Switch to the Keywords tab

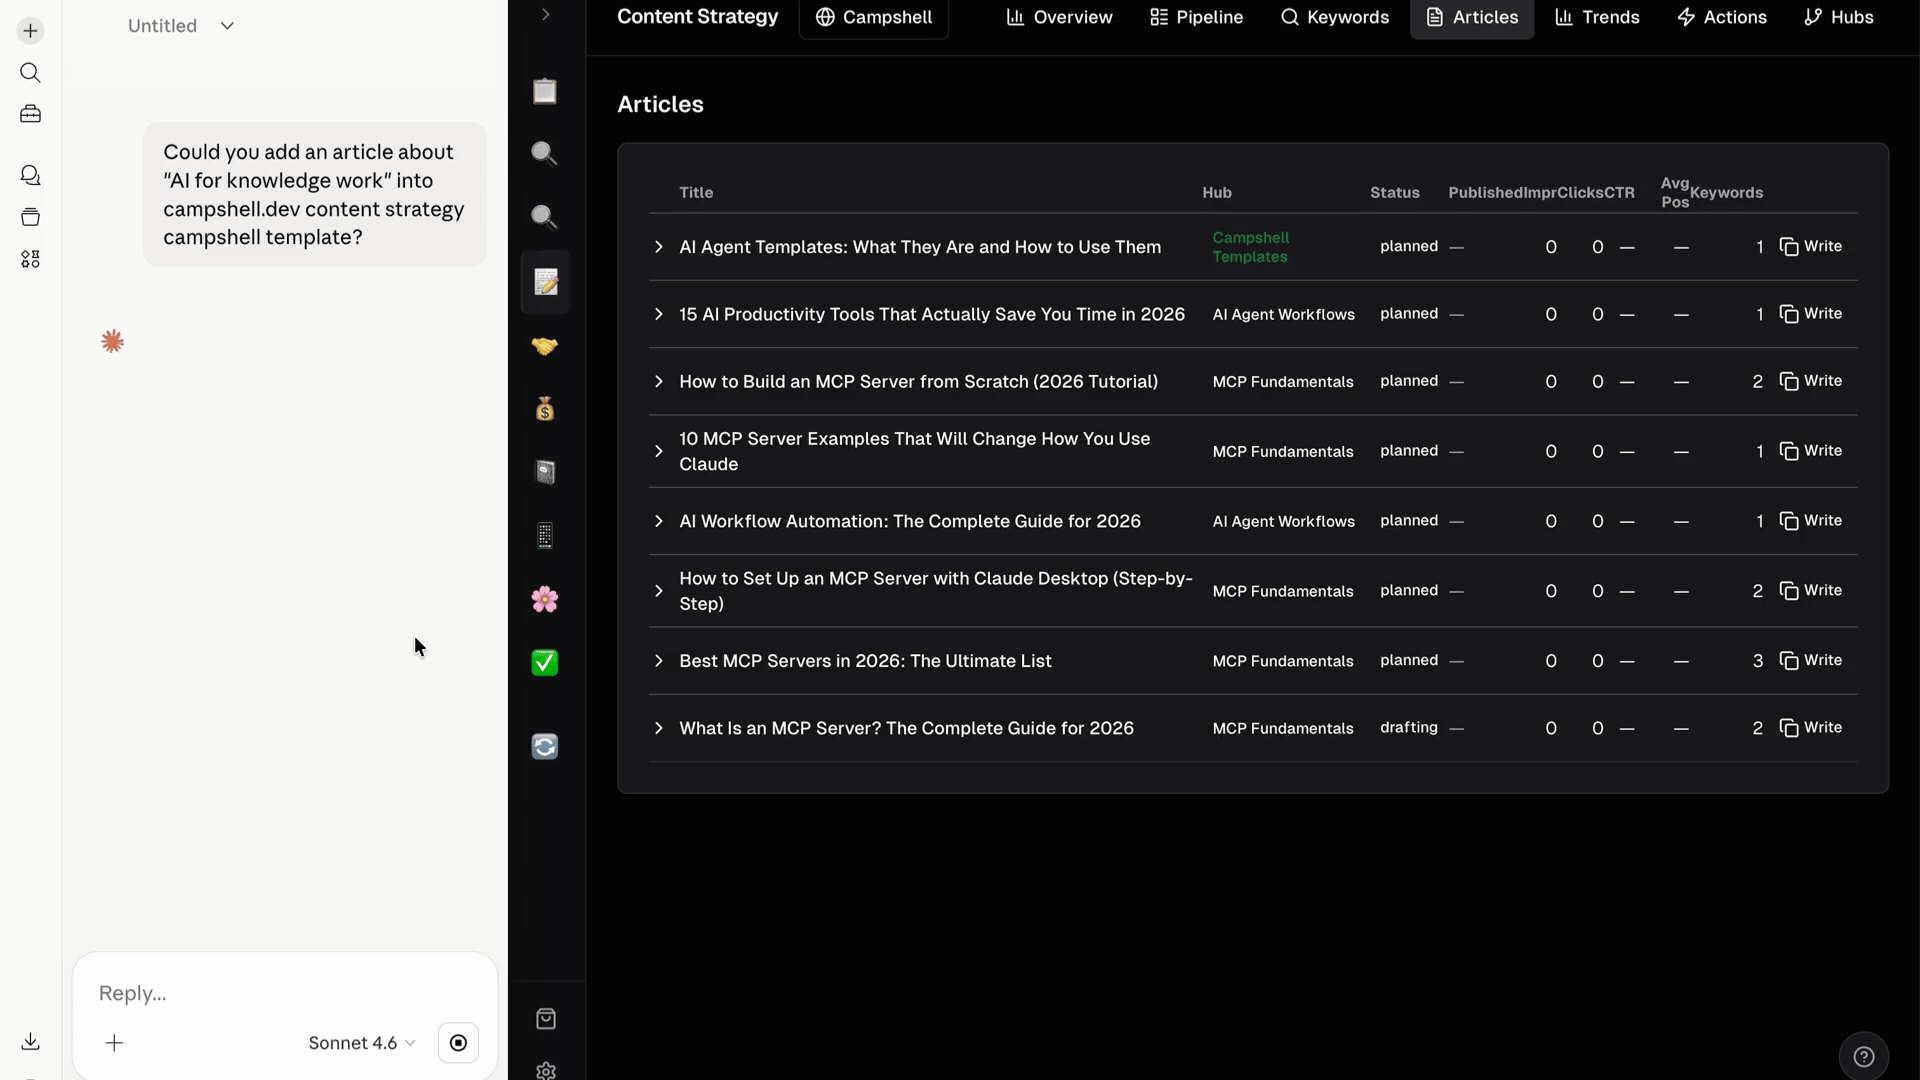click(1335, 17)
